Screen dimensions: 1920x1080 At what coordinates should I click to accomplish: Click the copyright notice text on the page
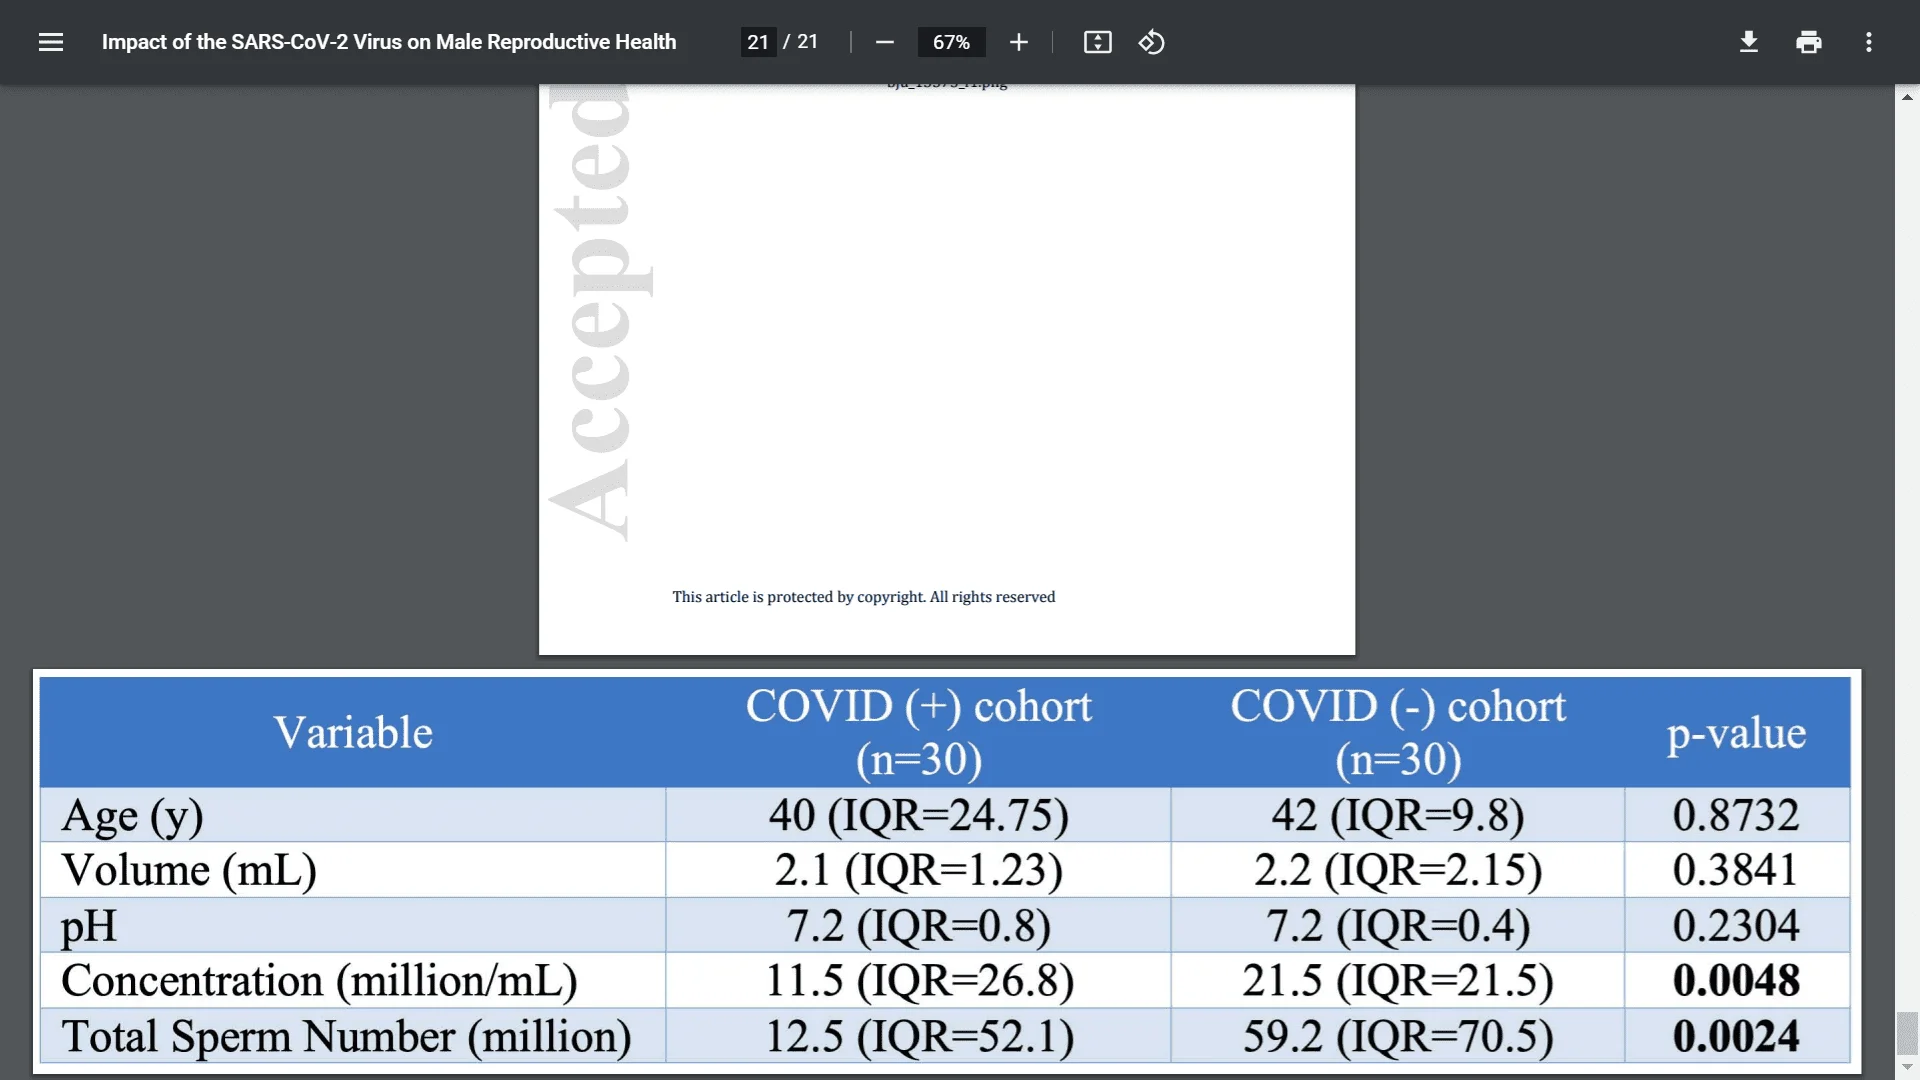click(863, 597)
